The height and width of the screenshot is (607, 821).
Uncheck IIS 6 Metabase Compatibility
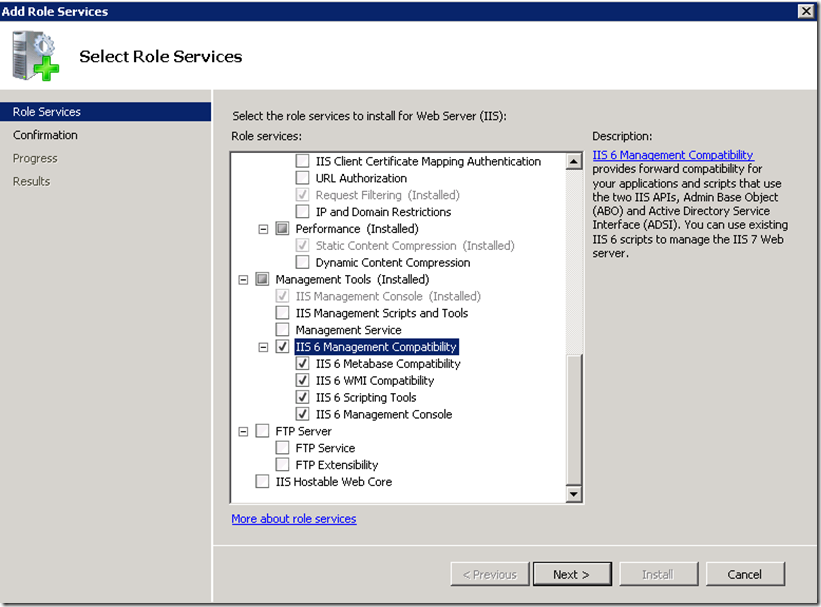(302, 363)
